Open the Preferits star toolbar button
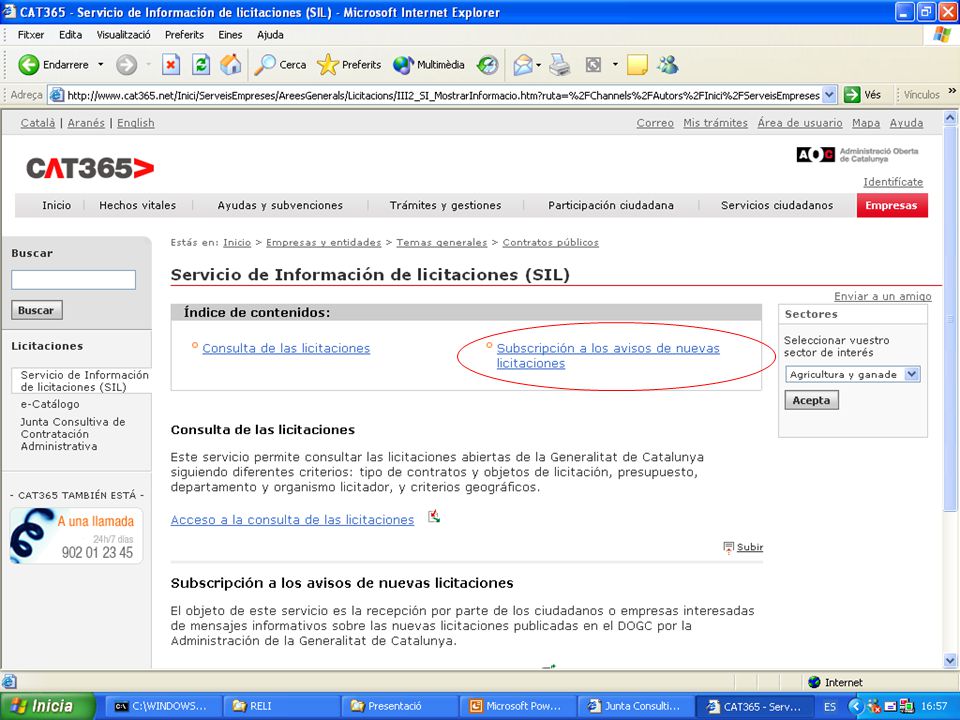Image resolution: width=960 pixels, height=720 pixels. [349, 64]
